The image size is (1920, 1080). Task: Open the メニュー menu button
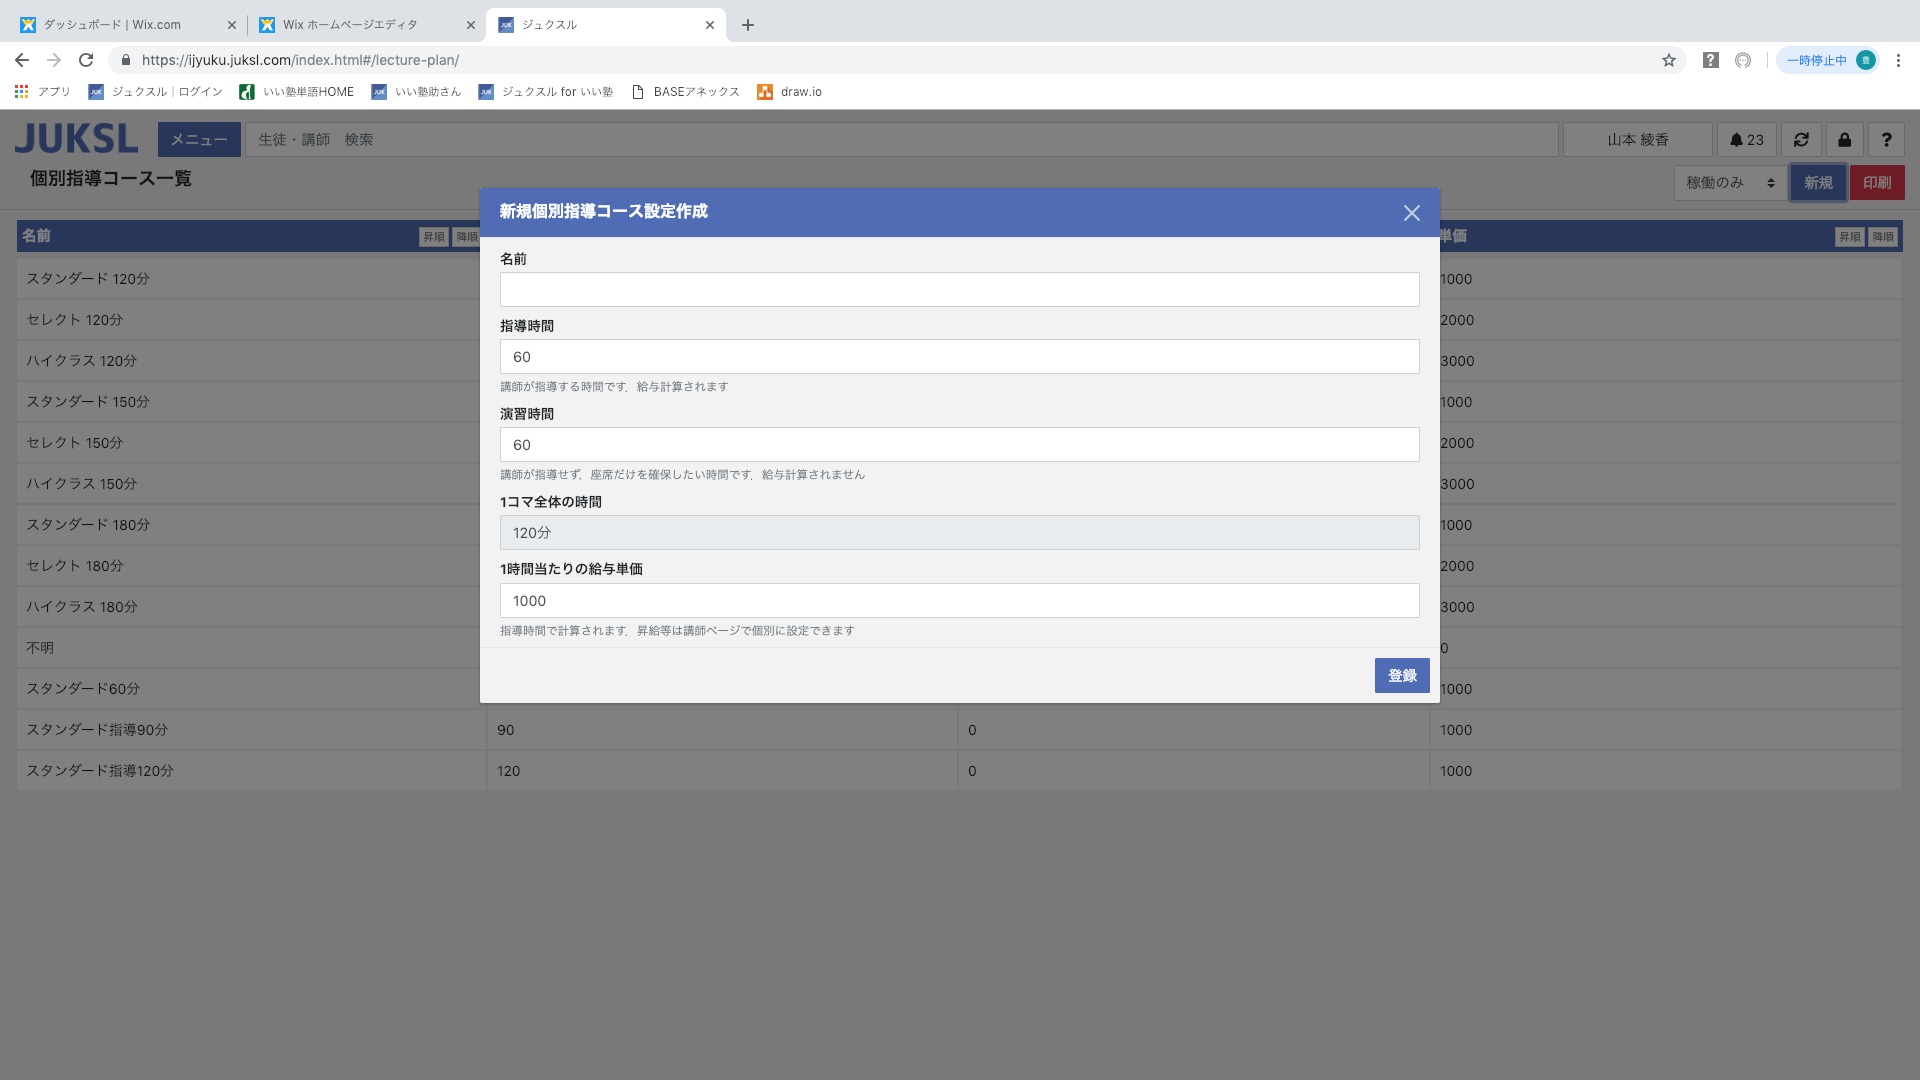click(x=199, y=140)
